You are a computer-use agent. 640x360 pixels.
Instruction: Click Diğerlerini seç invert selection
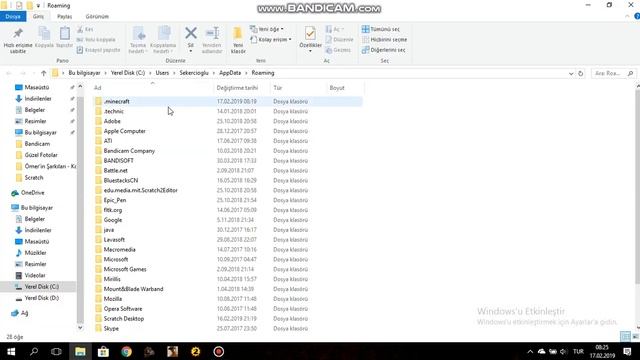pos(384,50)
